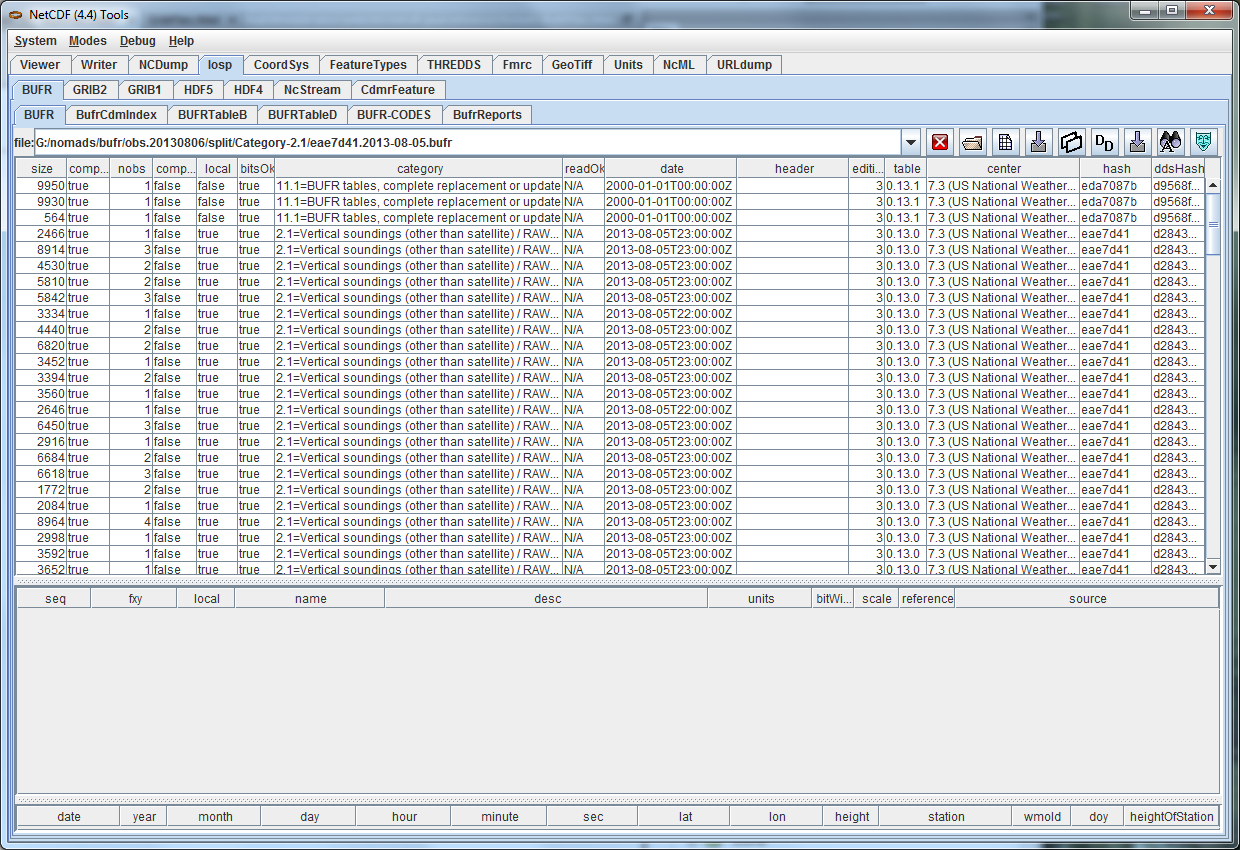Open the BufrReports sub-tab
This screenshot has height=850, width=1240.
point(487,115)
